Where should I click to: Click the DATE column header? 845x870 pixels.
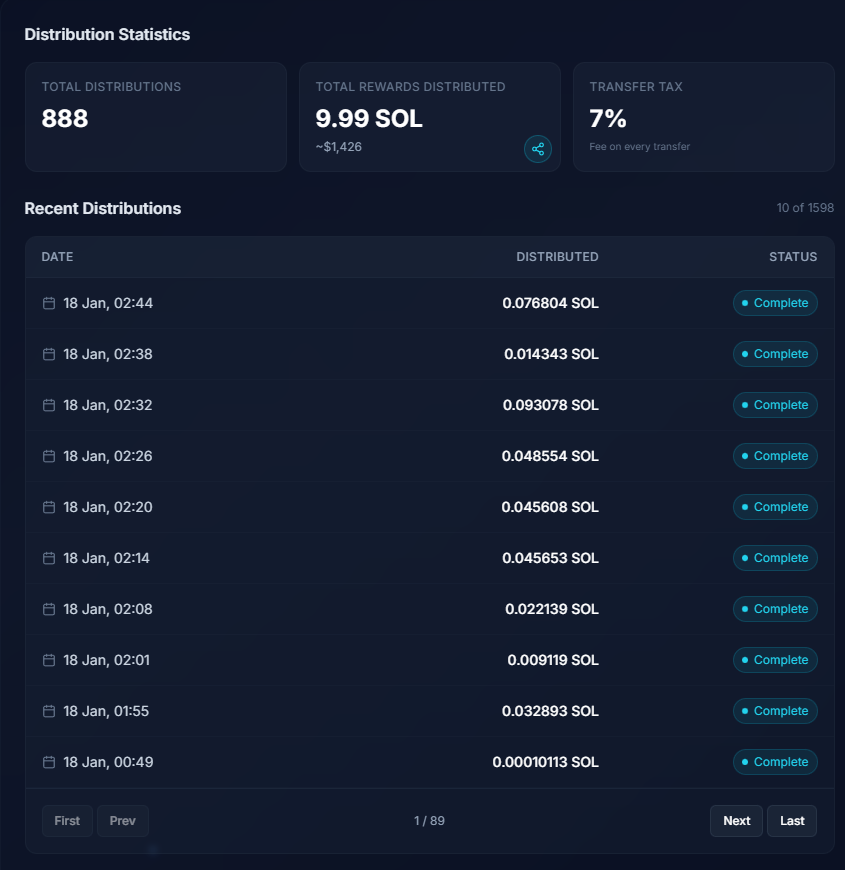(57, 257)
